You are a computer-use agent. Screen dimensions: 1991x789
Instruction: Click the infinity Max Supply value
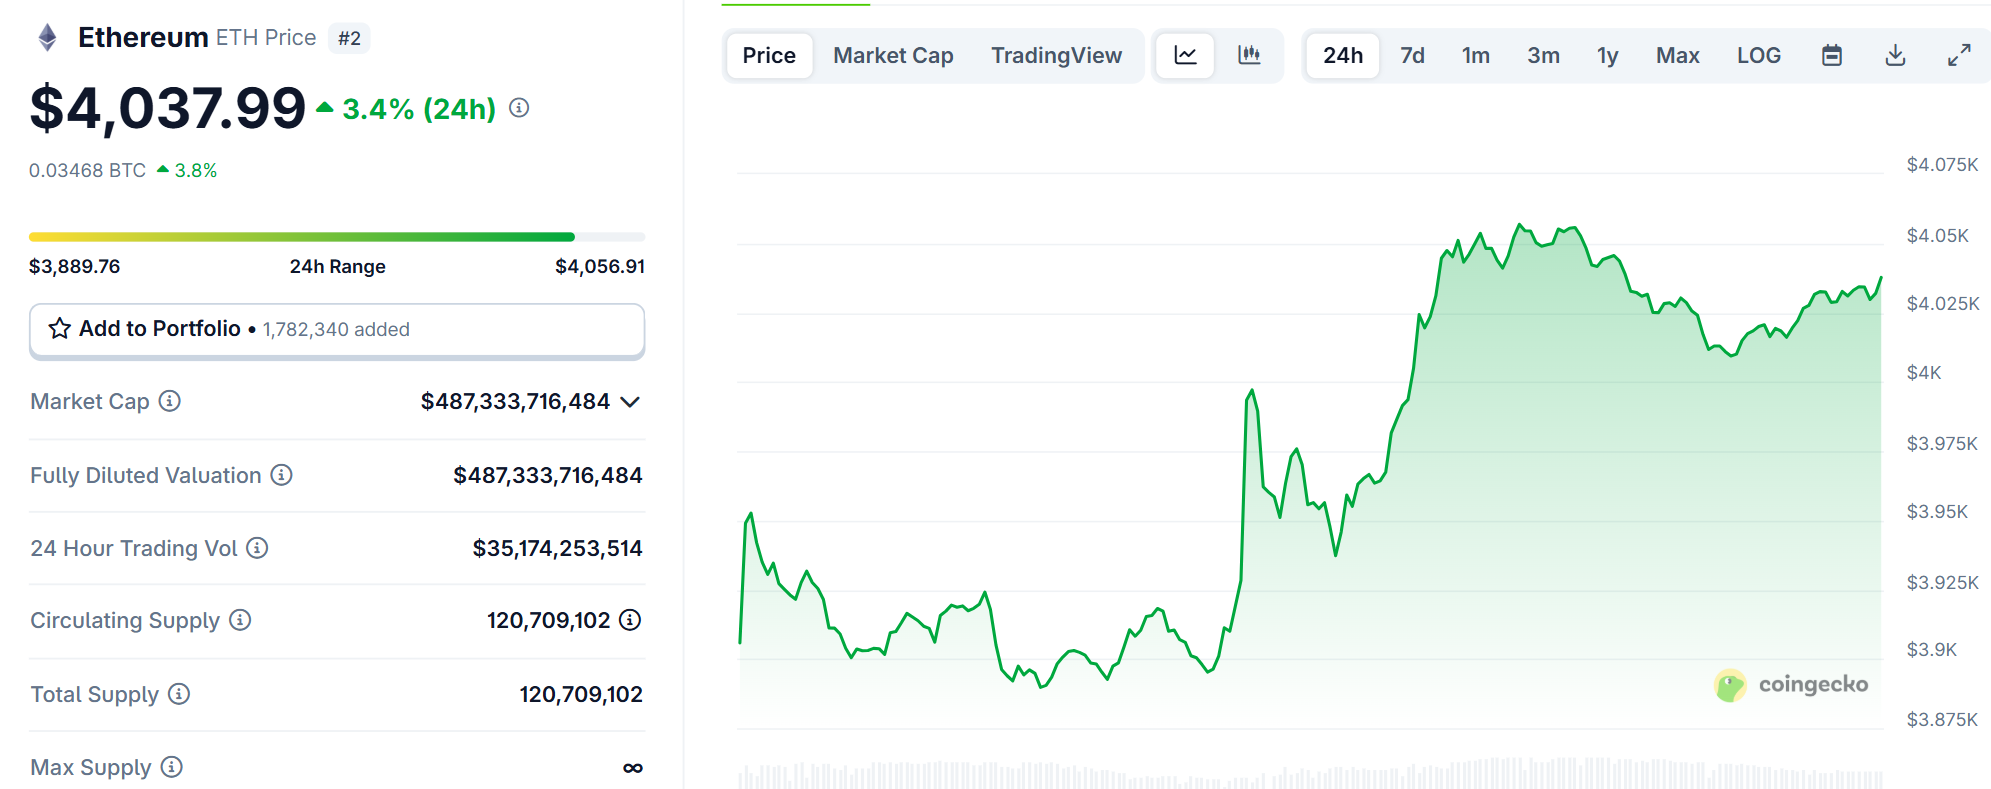(633, 768)
